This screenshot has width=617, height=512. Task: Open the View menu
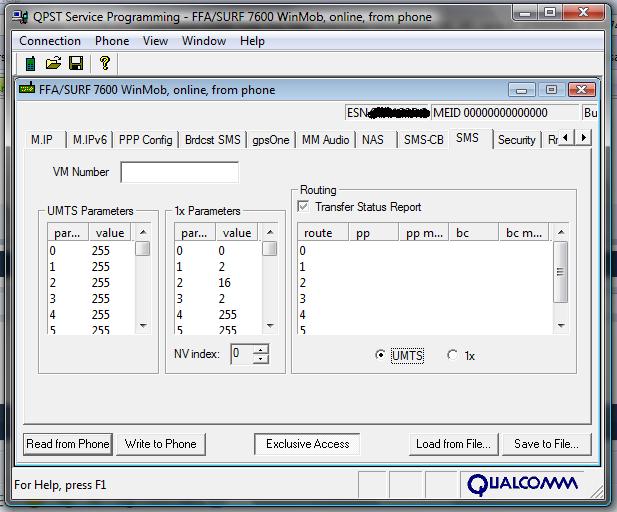point(155,41)
